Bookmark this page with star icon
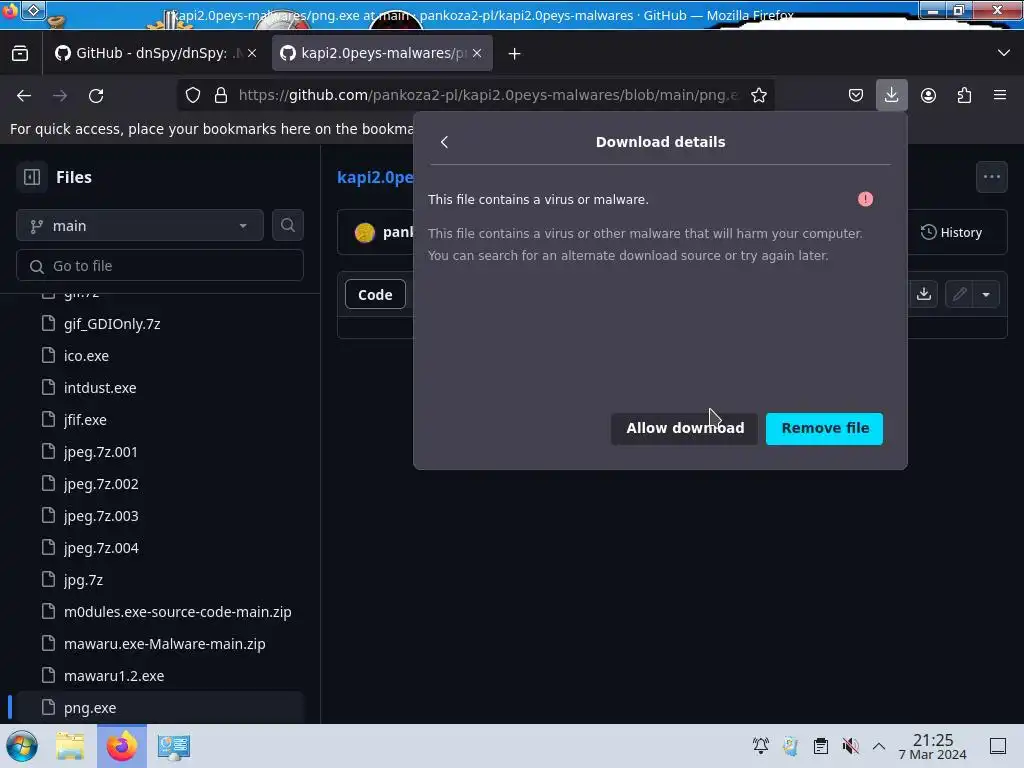1024x768 pixels. [759, 95]
